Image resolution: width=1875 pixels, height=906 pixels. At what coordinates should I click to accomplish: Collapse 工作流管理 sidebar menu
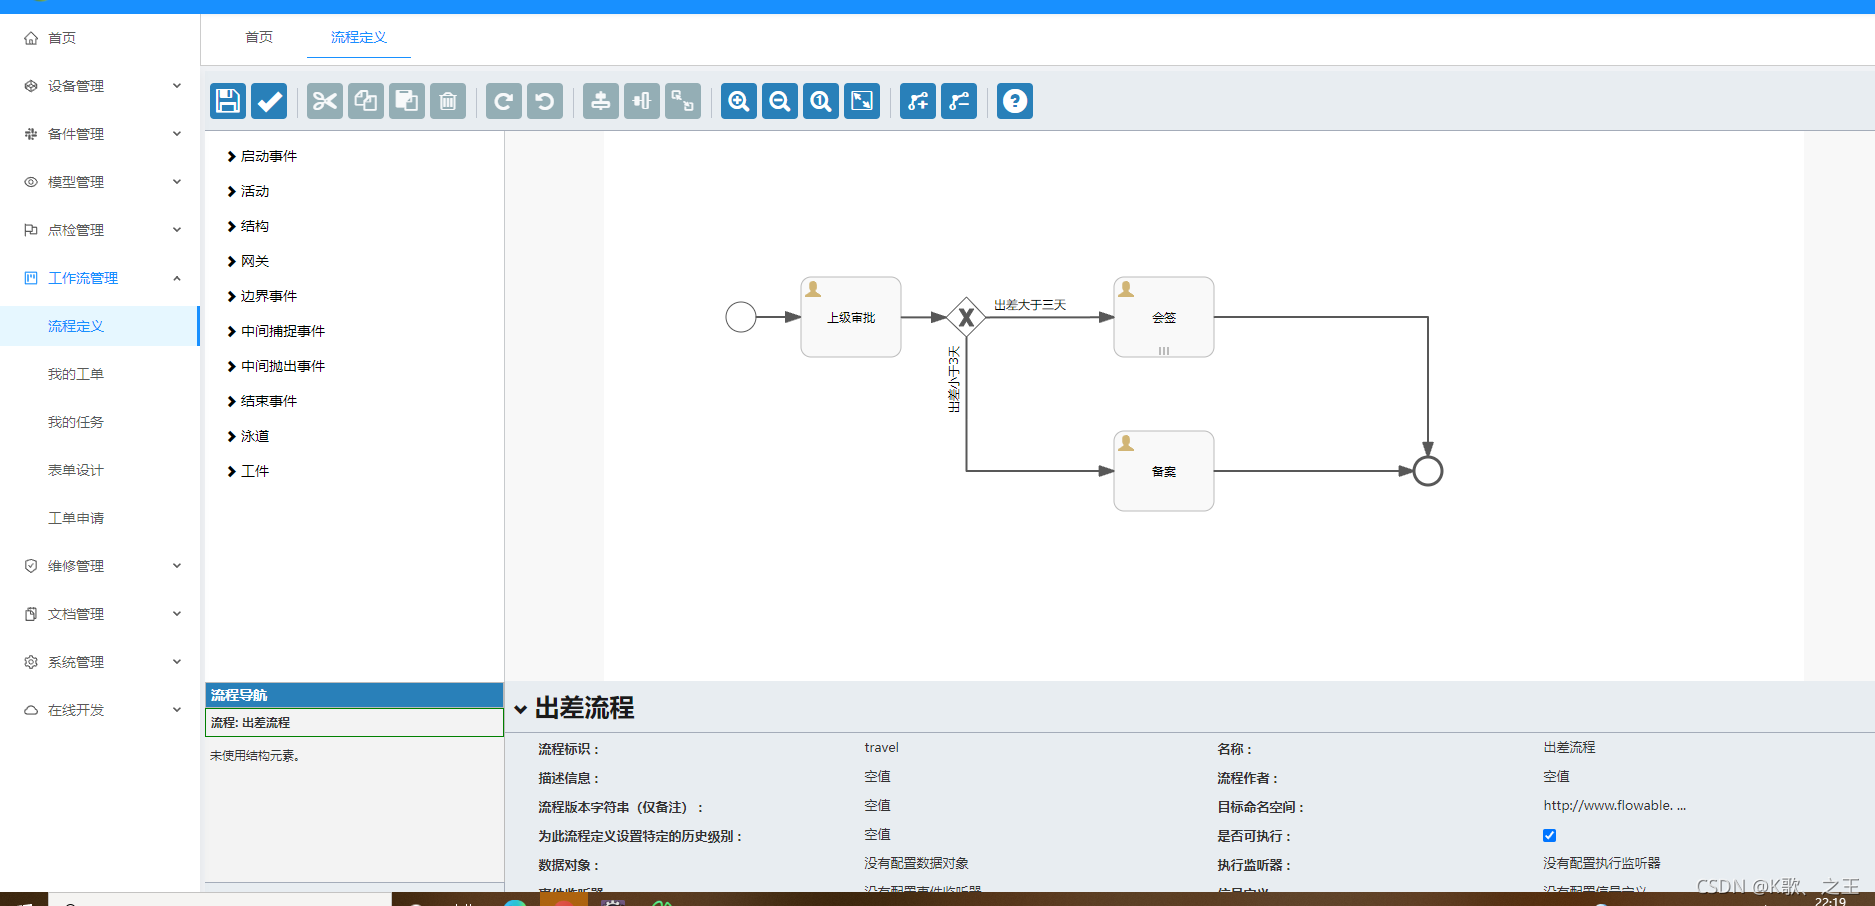100,278
